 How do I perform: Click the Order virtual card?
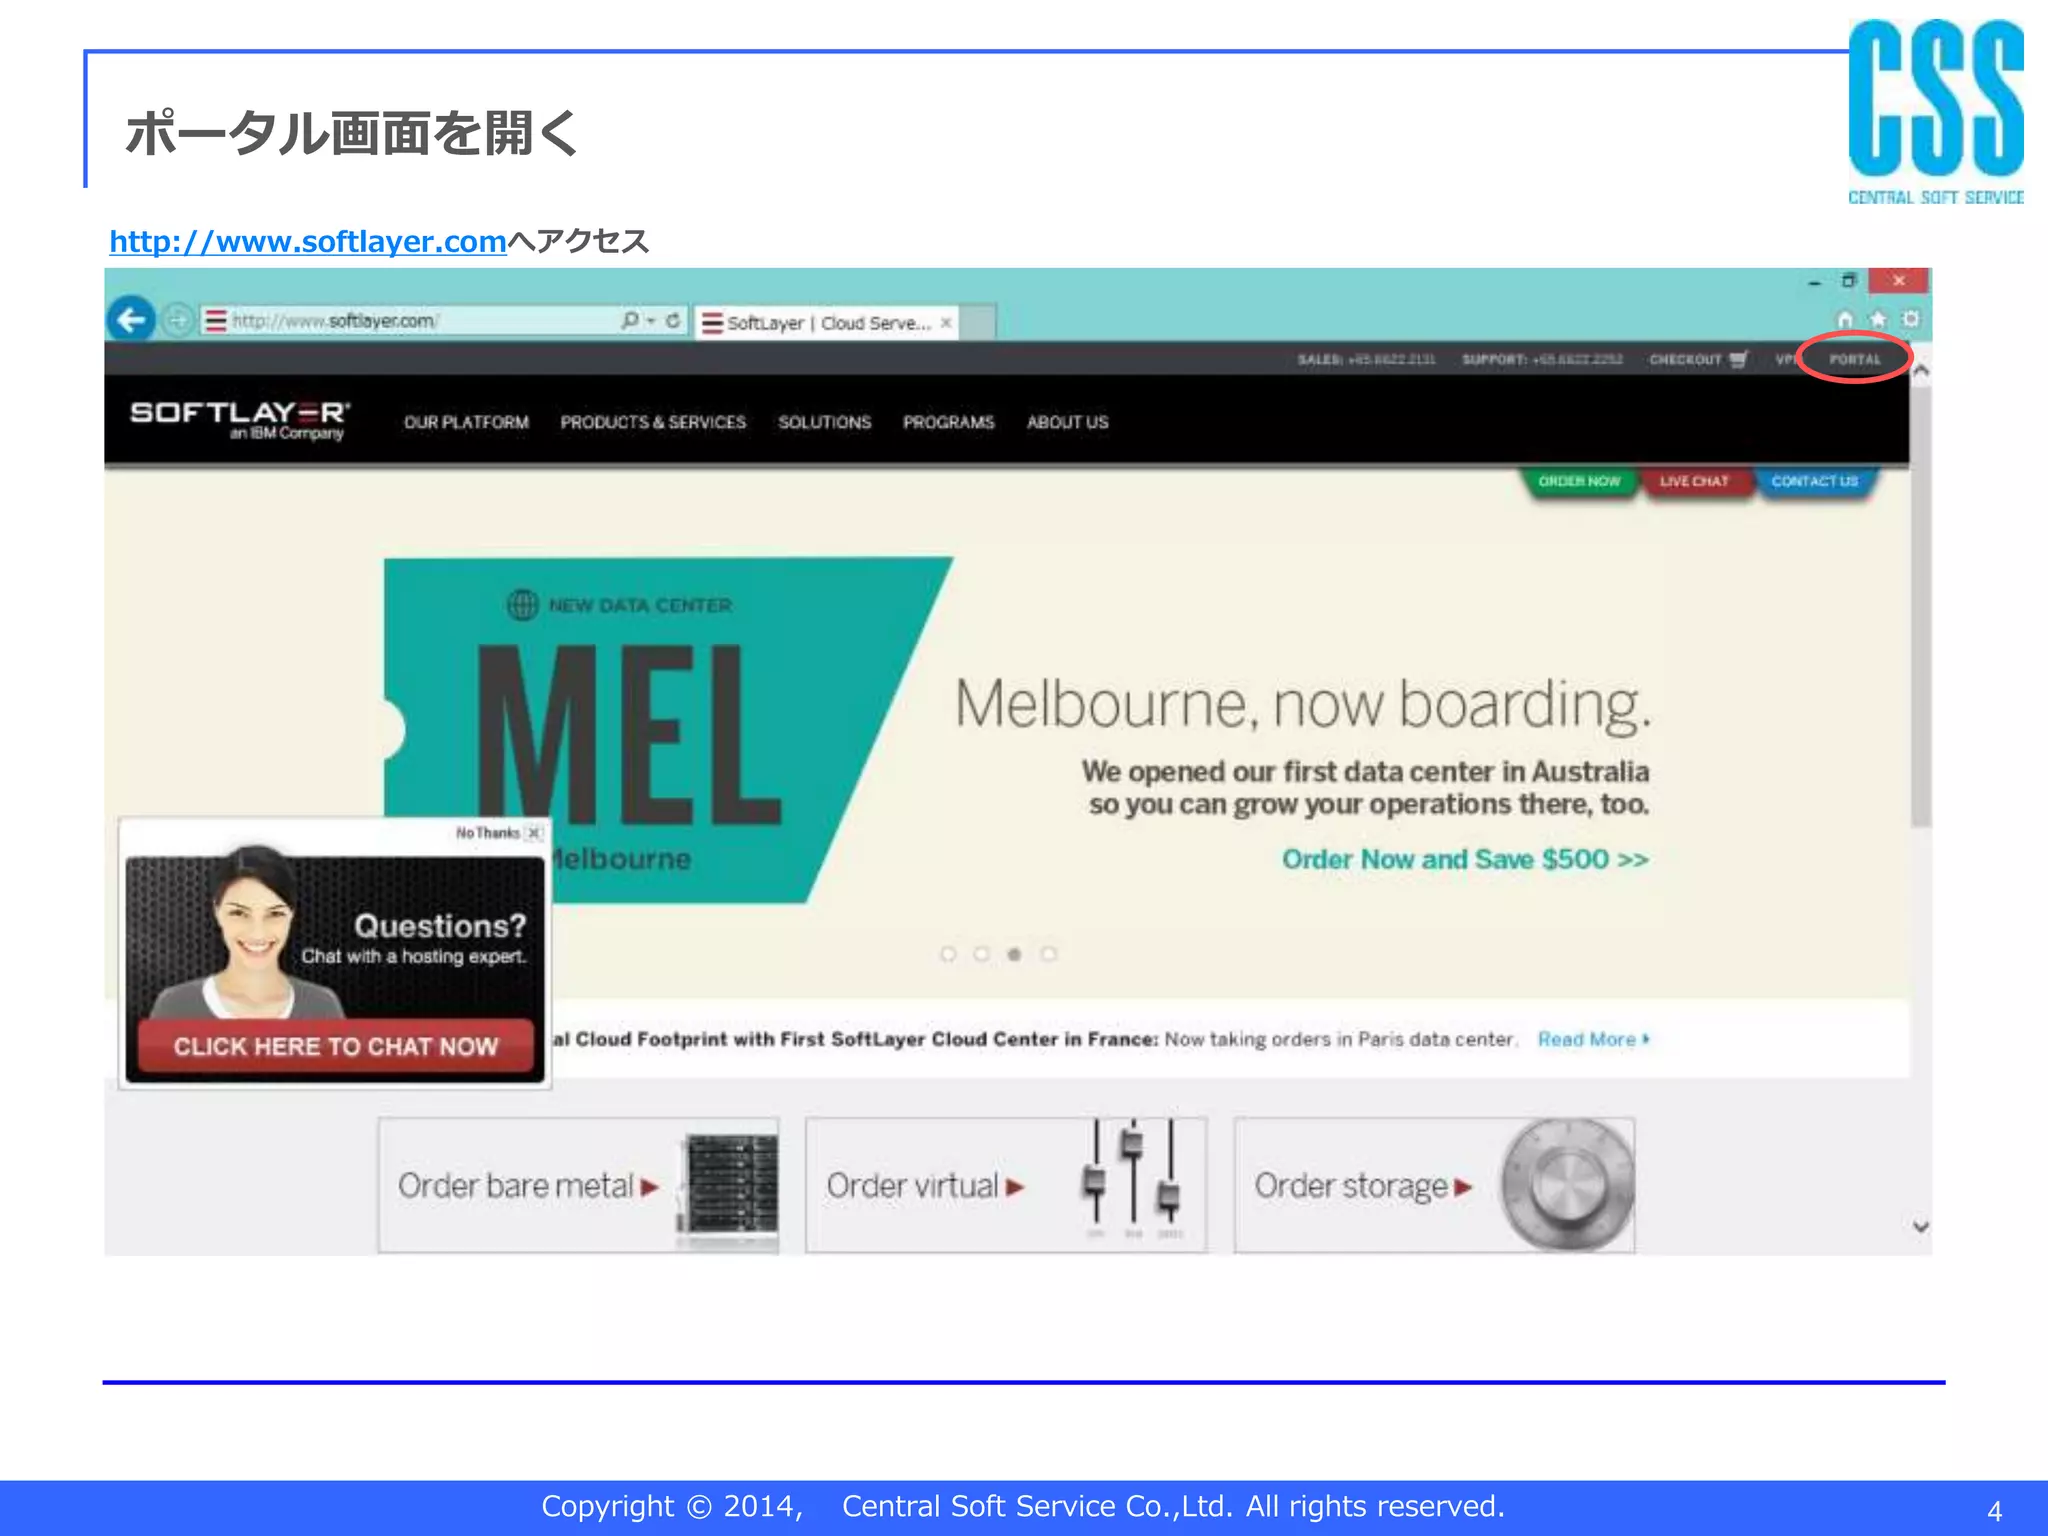coord(1006,1185)
